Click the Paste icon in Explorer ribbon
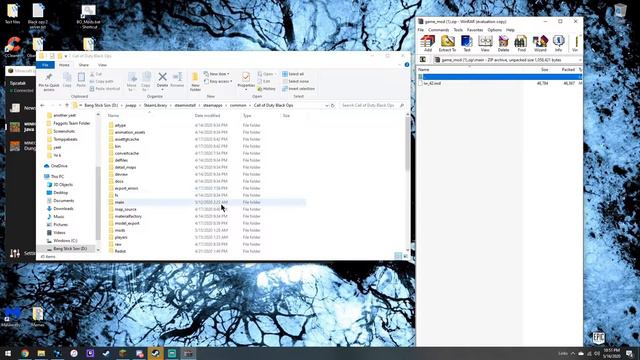The width and height of the screenshot is (640, 360). pyautogui.click(x=81, y=80)
